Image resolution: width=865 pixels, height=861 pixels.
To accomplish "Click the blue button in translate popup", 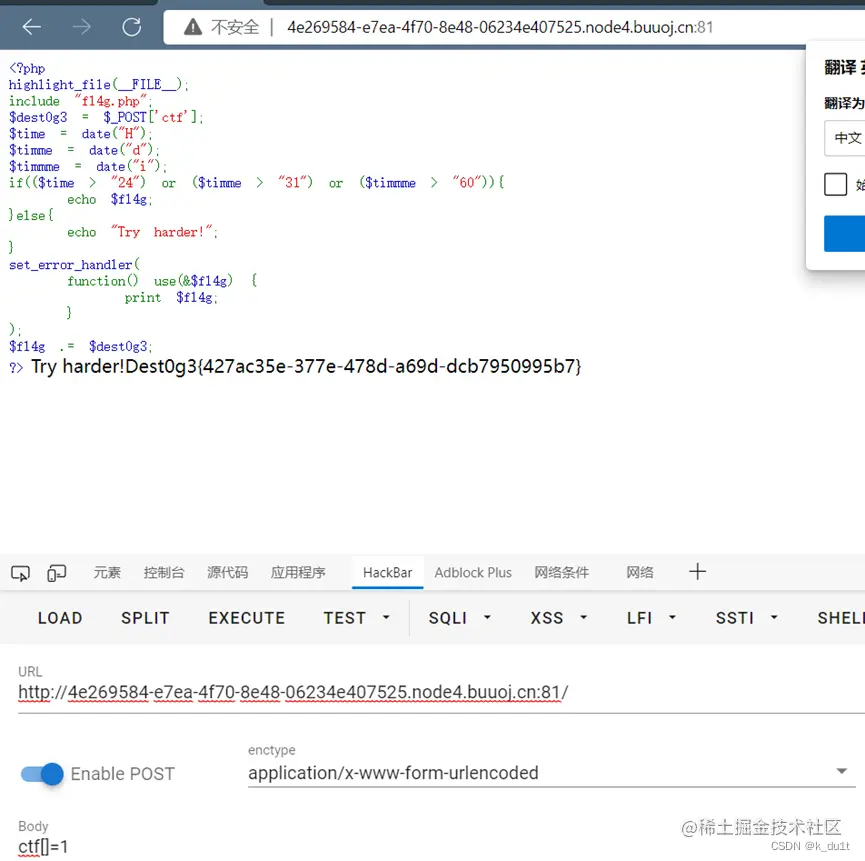I will [845, 234].
